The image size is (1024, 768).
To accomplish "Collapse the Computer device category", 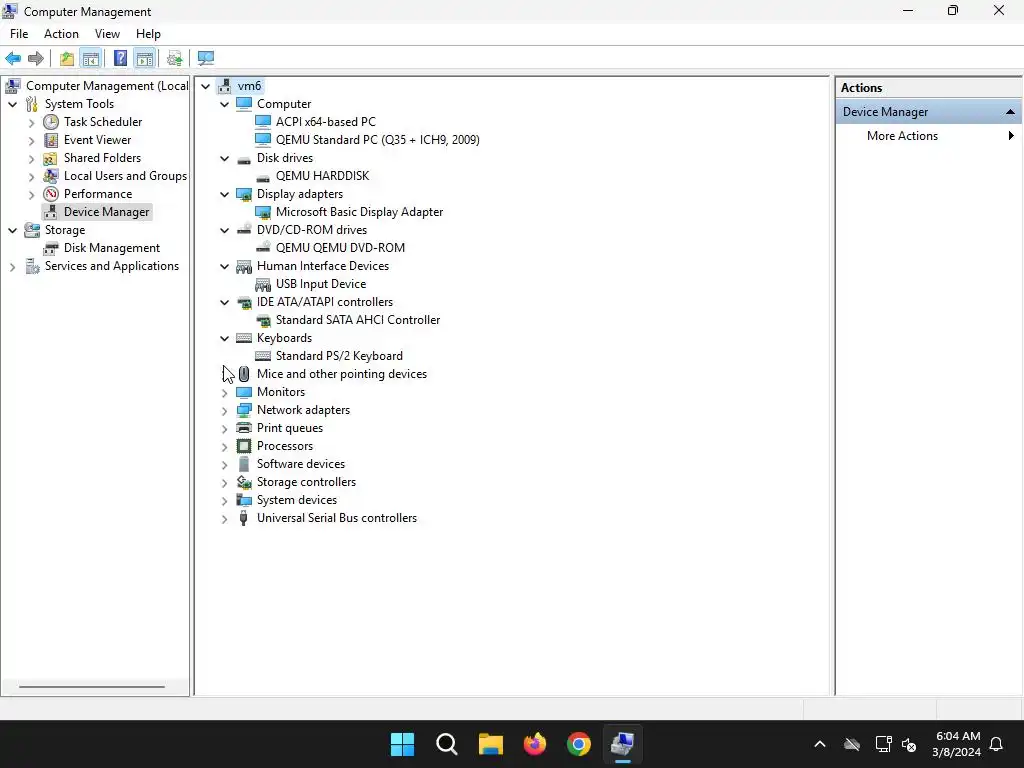I will pyautogui.click(x=225, y=104).
